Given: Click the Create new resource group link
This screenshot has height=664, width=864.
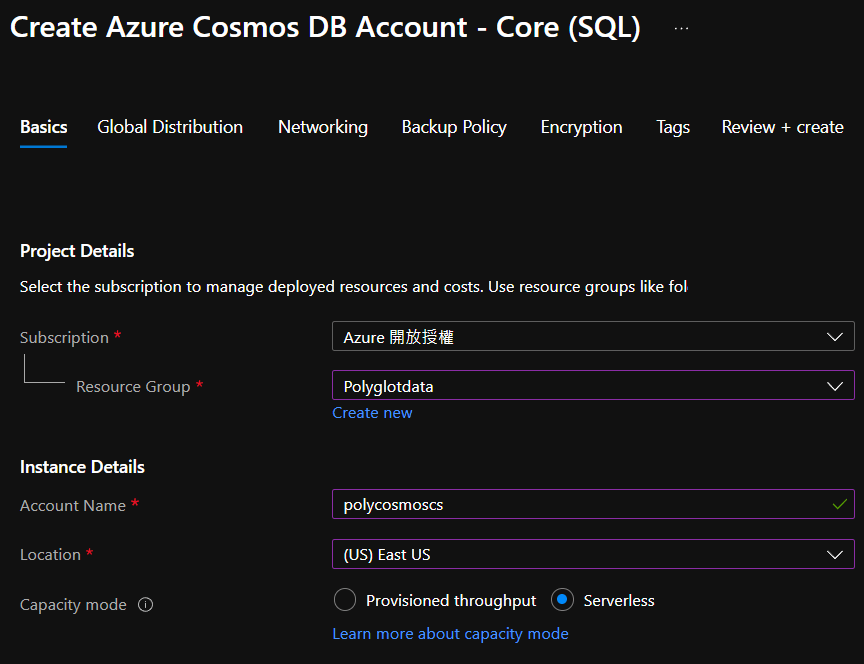Looking at the screenshot, I should tap(372, 413).
